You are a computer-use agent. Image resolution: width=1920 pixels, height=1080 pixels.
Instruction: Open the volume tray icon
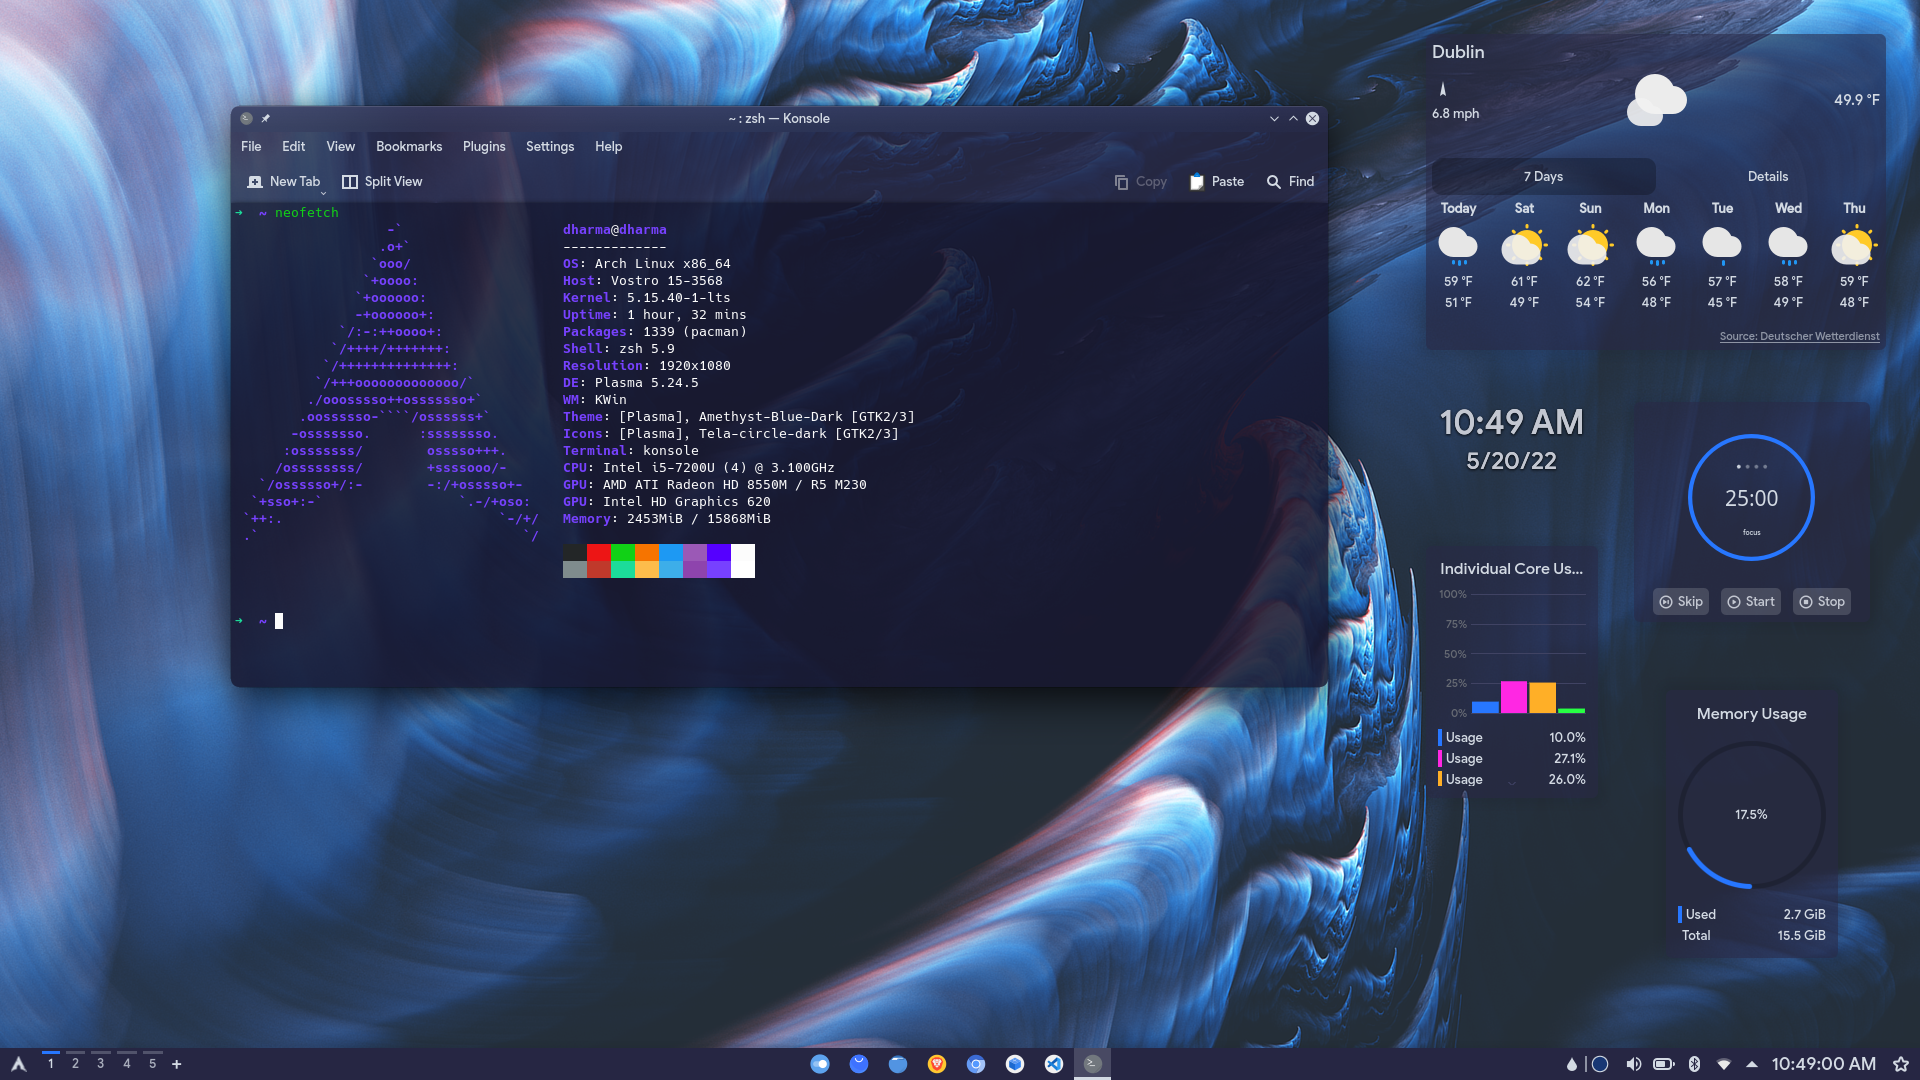click(1633, 1064)
